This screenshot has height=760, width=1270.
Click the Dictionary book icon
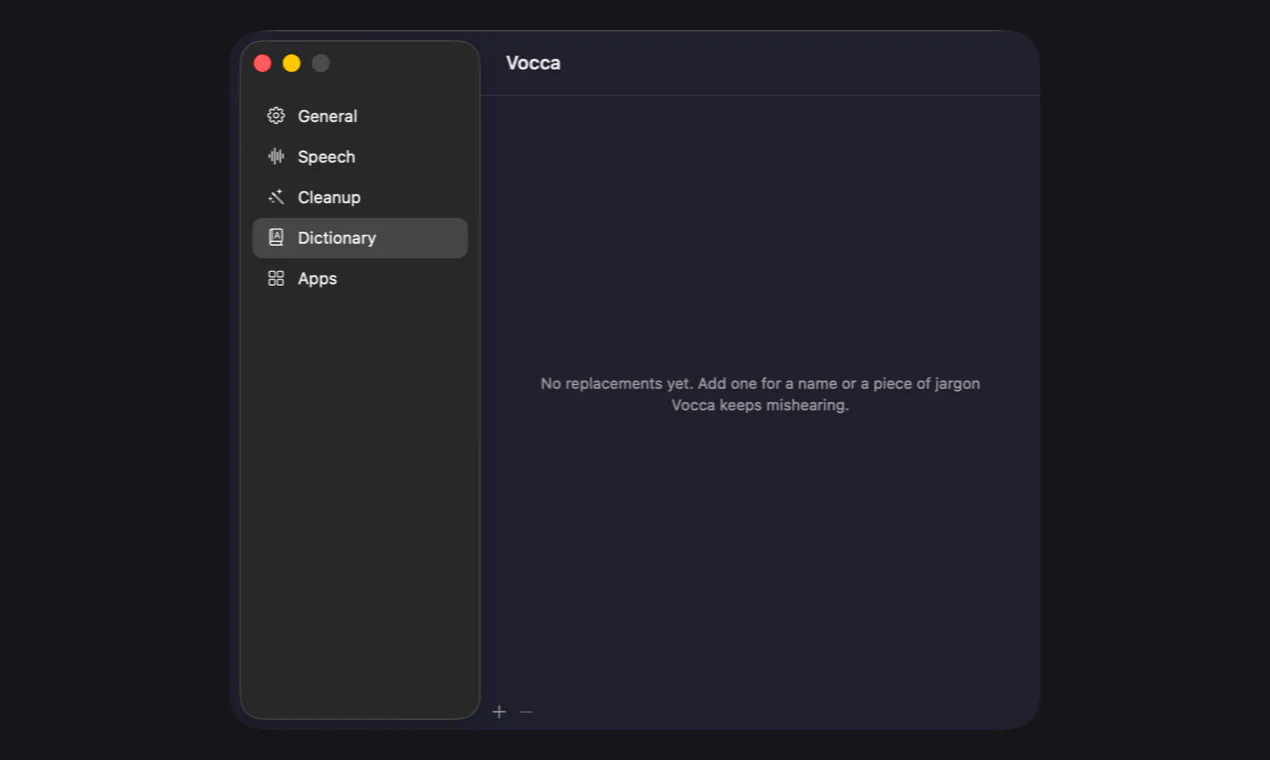coord(276,238)
